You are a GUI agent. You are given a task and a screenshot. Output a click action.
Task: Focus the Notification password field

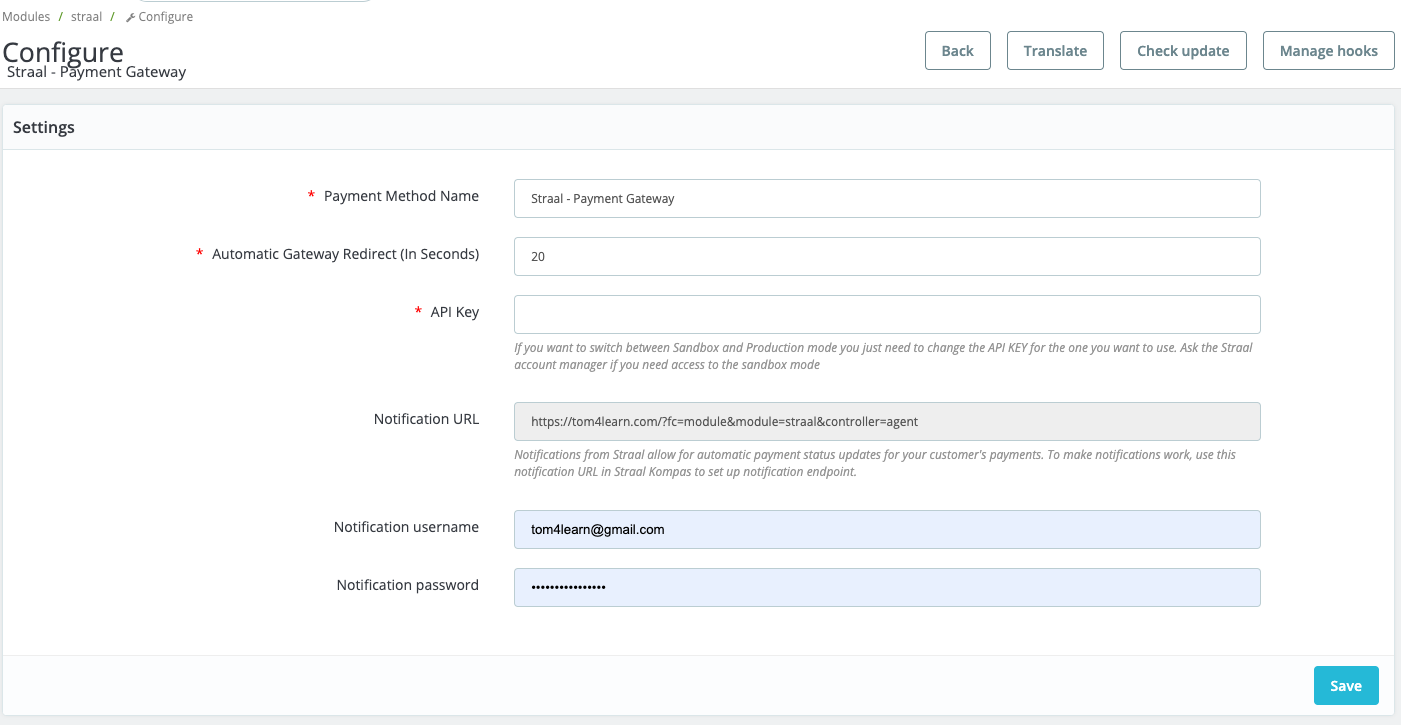887,587
